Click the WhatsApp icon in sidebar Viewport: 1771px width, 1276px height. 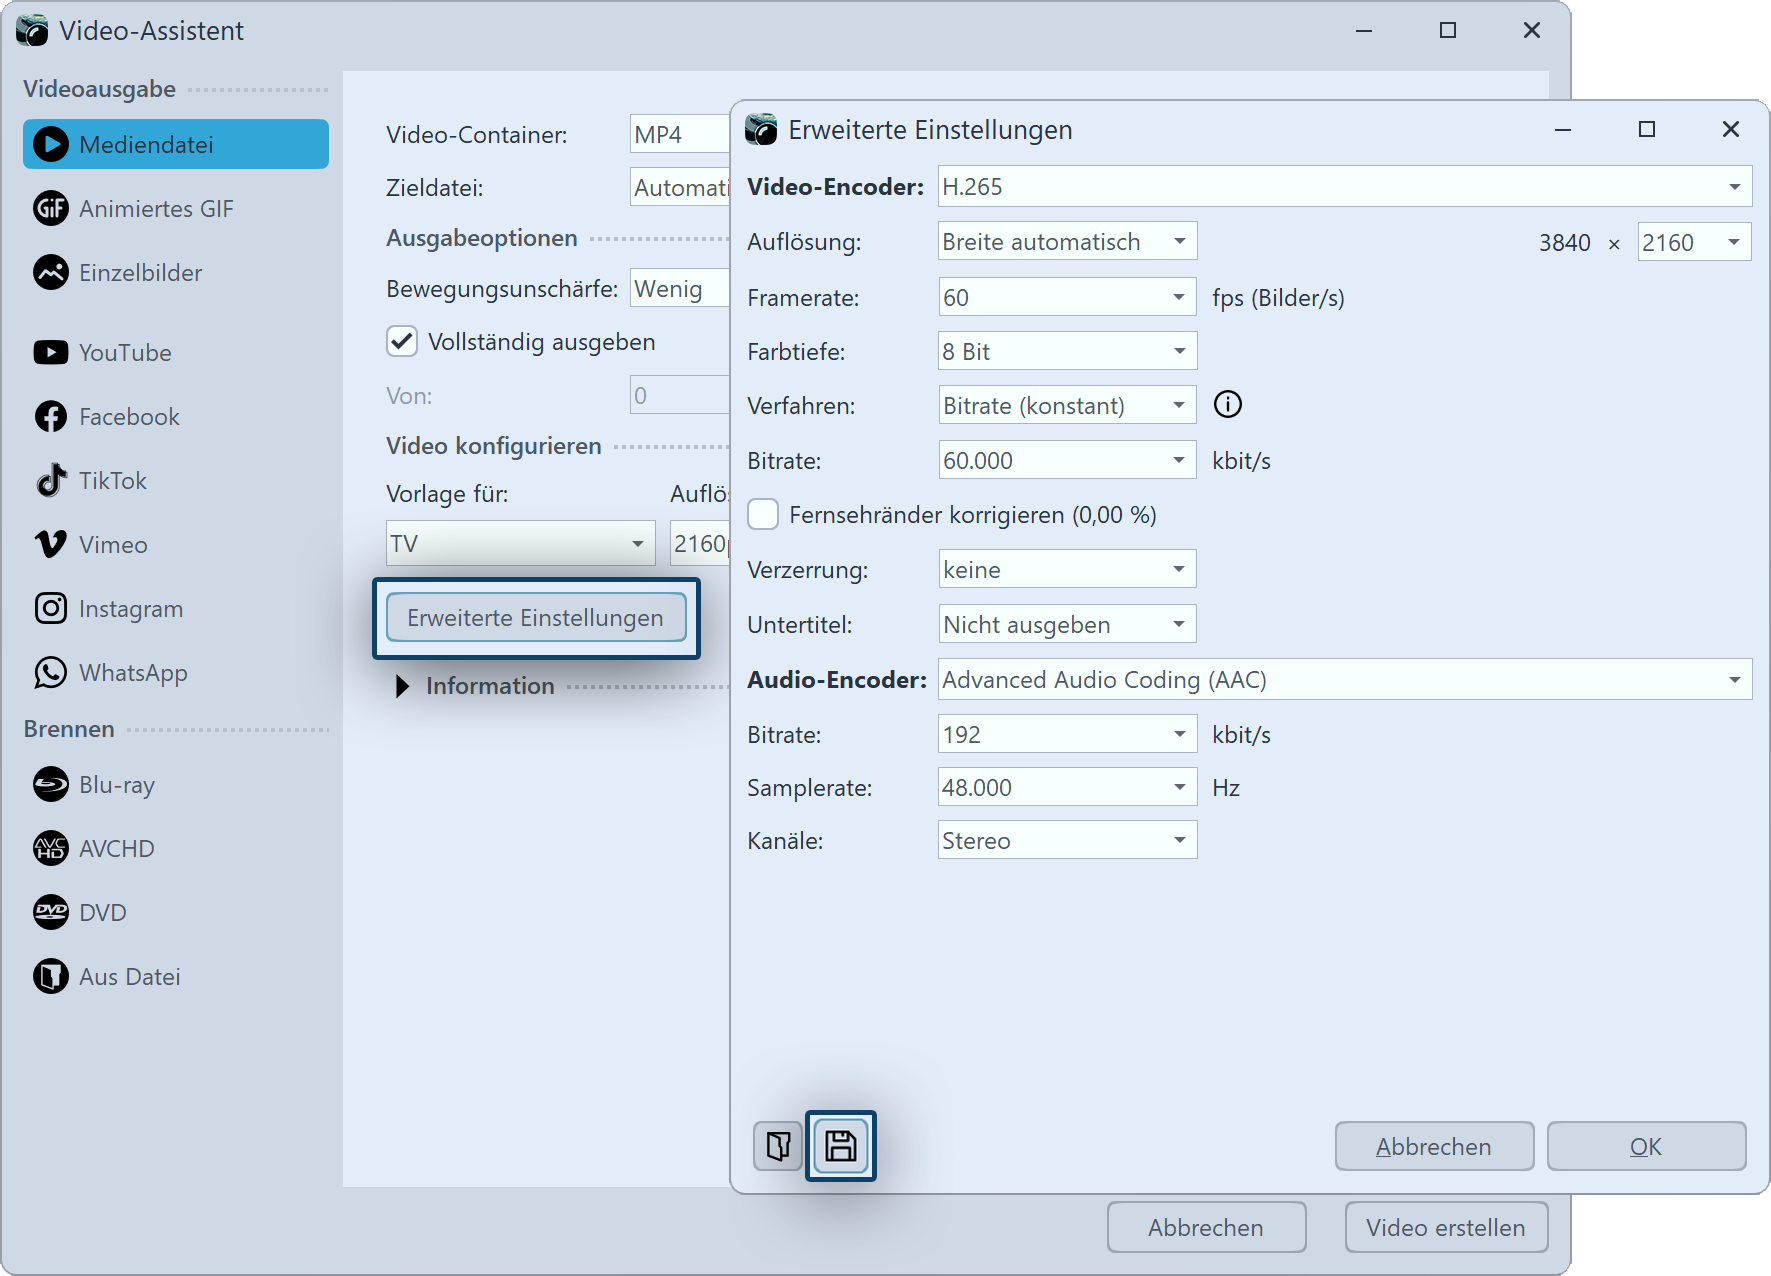coord(50,673)
